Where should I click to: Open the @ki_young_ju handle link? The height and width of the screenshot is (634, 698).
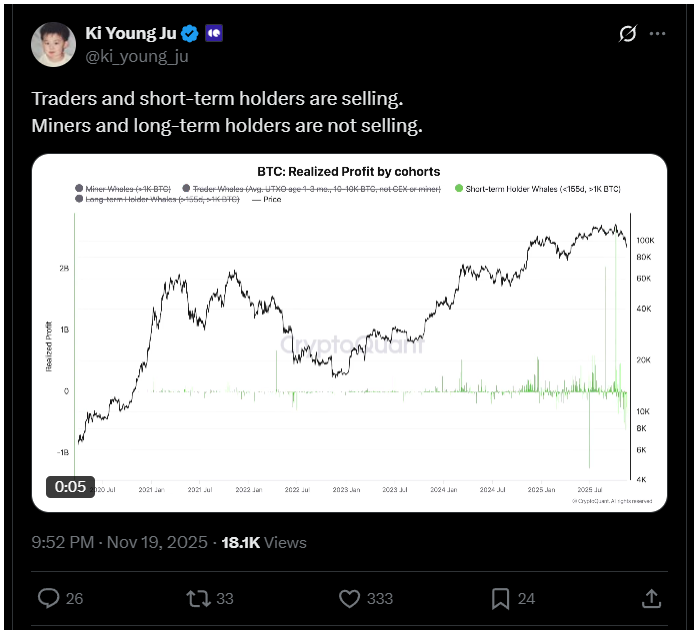pos(137,56)
